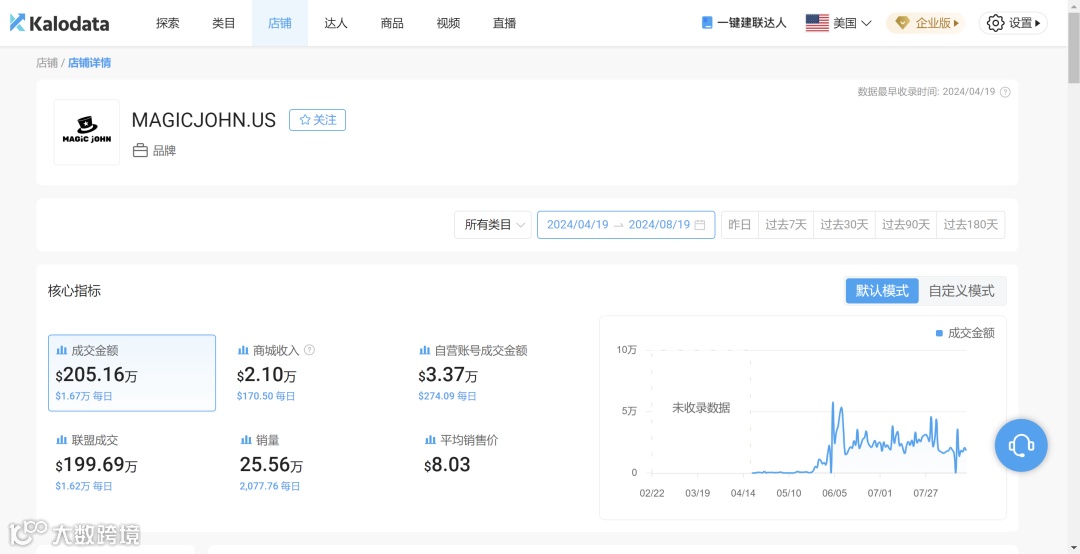Viewport: 1080px width, 554px height.
Task: Click the star icon in 关注
Action: coord(305,120)
